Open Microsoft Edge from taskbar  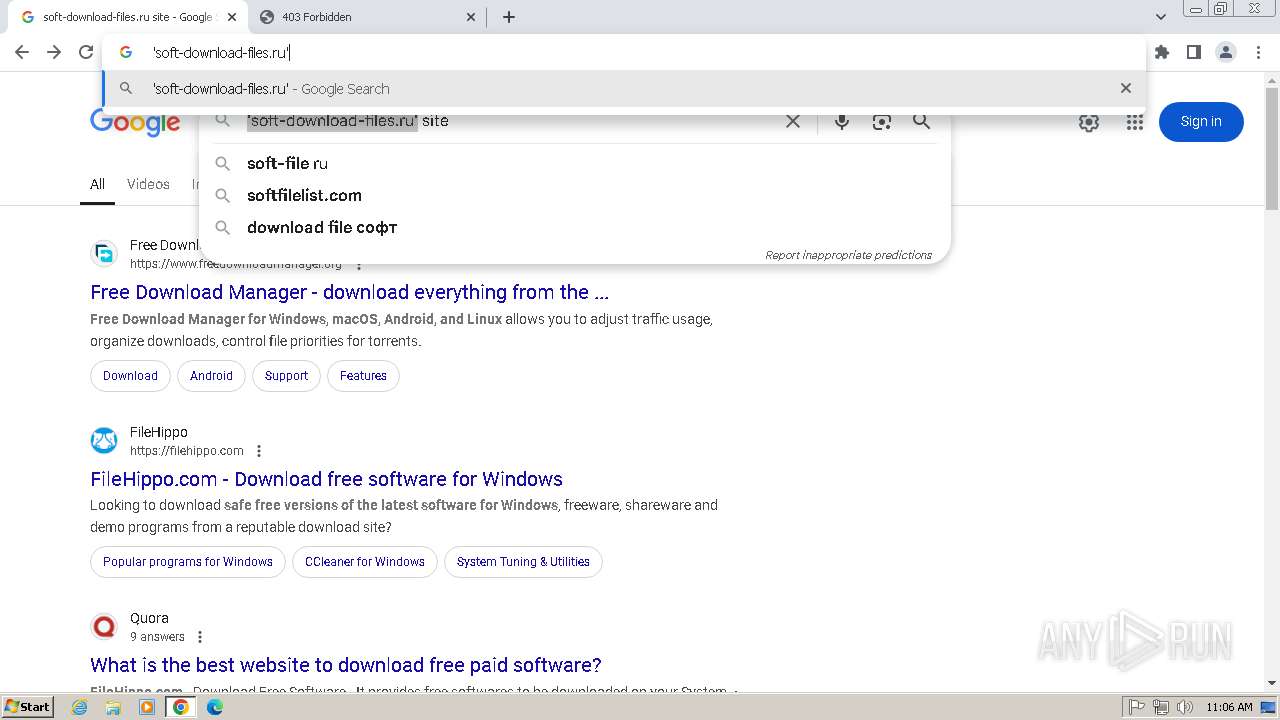214,707
